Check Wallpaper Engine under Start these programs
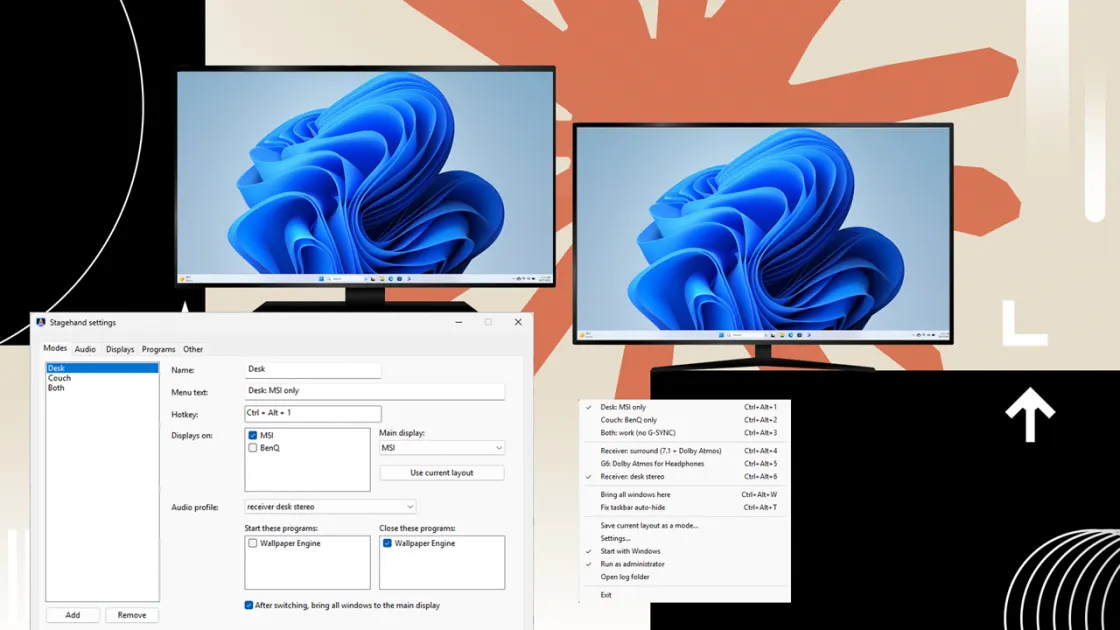 253,544
